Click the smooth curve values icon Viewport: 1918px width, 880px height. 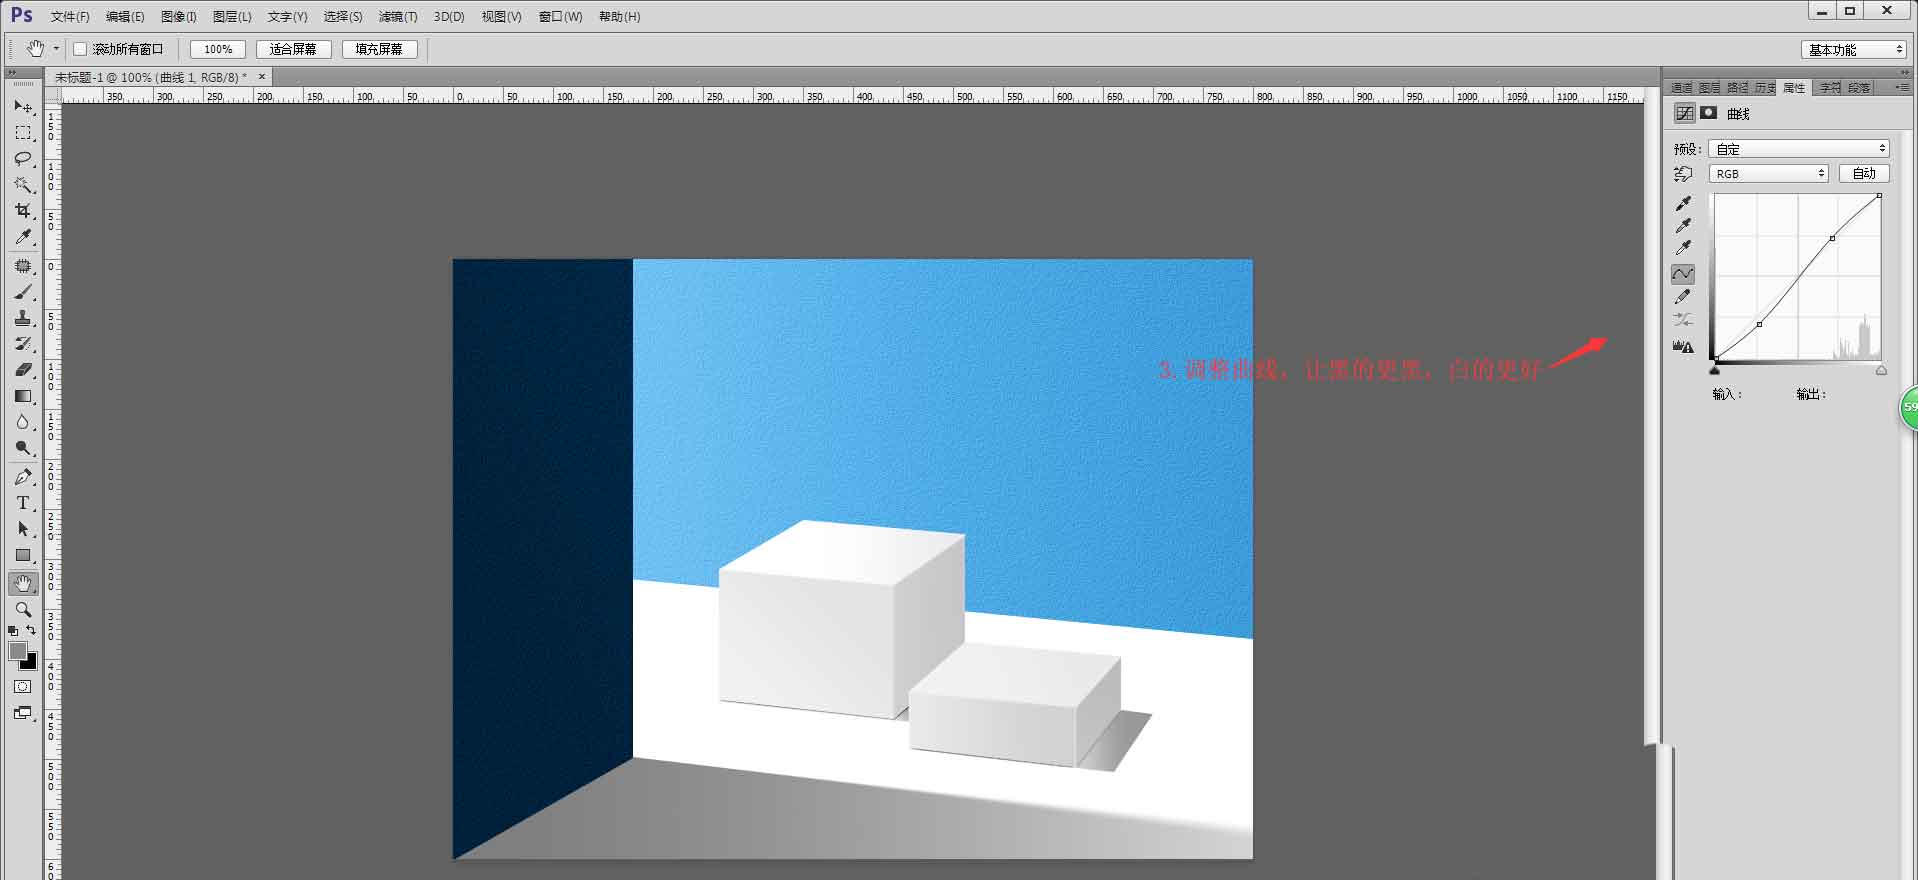(1683, 320)
